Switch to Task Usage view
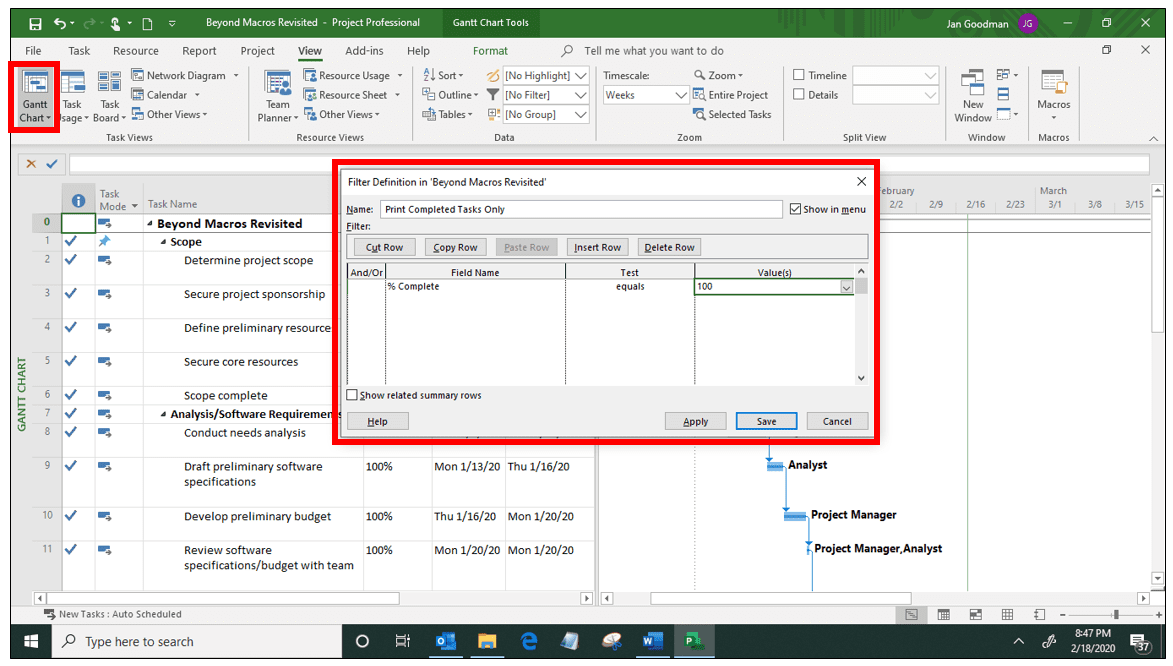Image resolution: width=1173 pixels, height=666 pixels. pos(73,97)
